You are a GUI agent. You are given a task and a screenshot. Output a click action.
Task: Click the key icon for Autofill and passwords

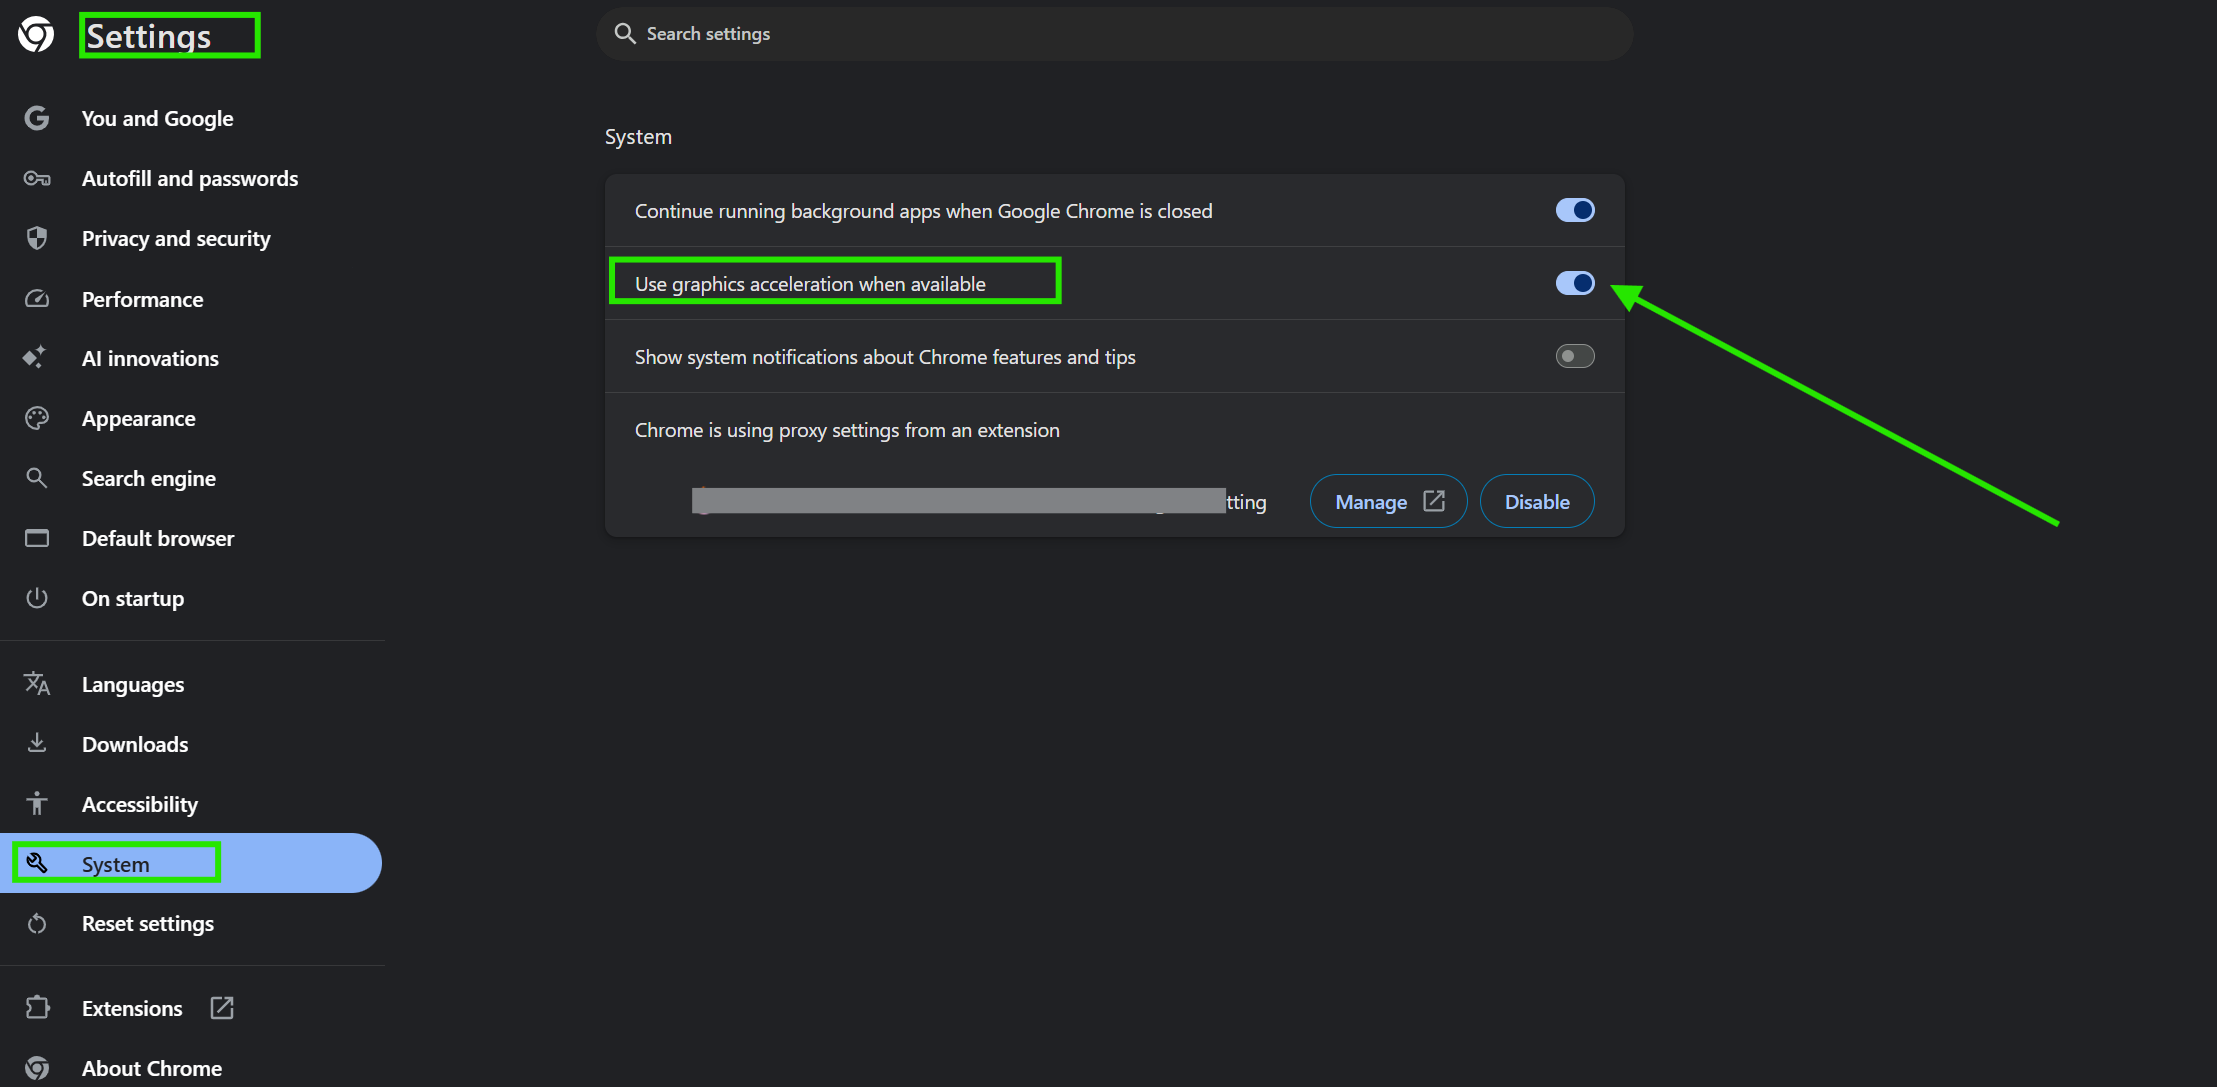[37, 178]
